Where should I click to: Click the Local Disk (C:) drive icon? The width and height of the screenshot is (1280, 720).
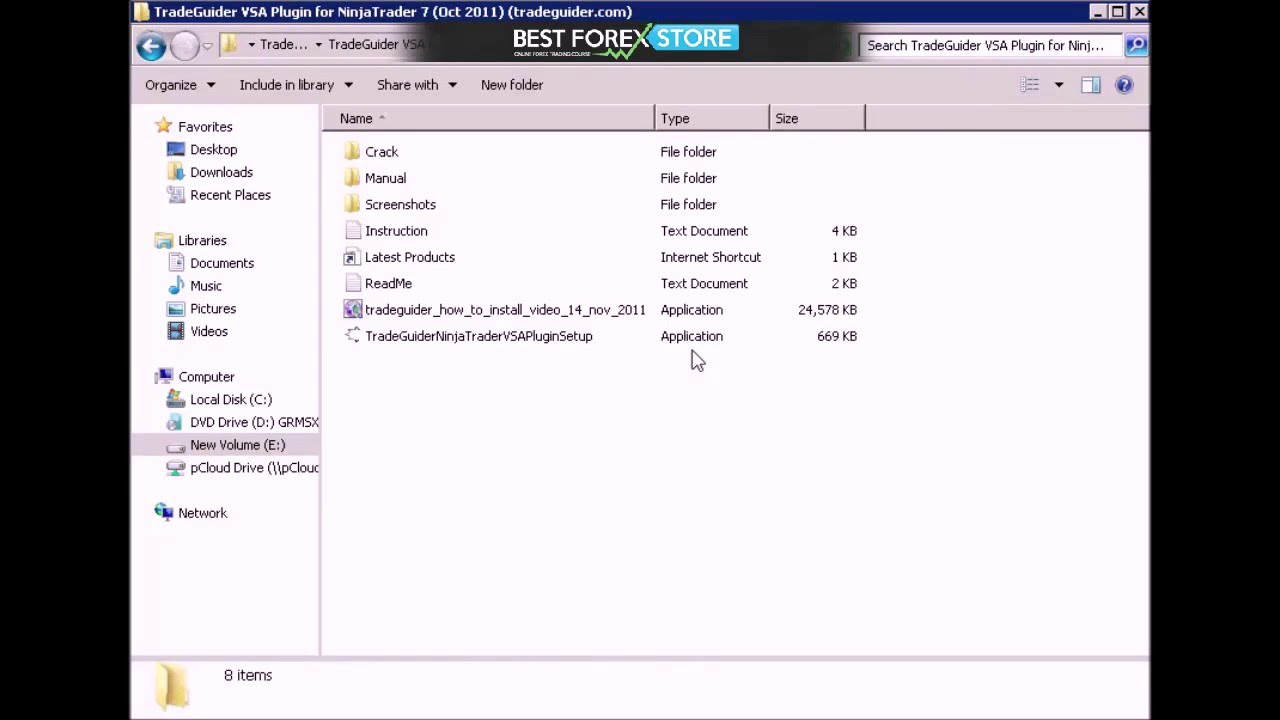pos(176,400)
